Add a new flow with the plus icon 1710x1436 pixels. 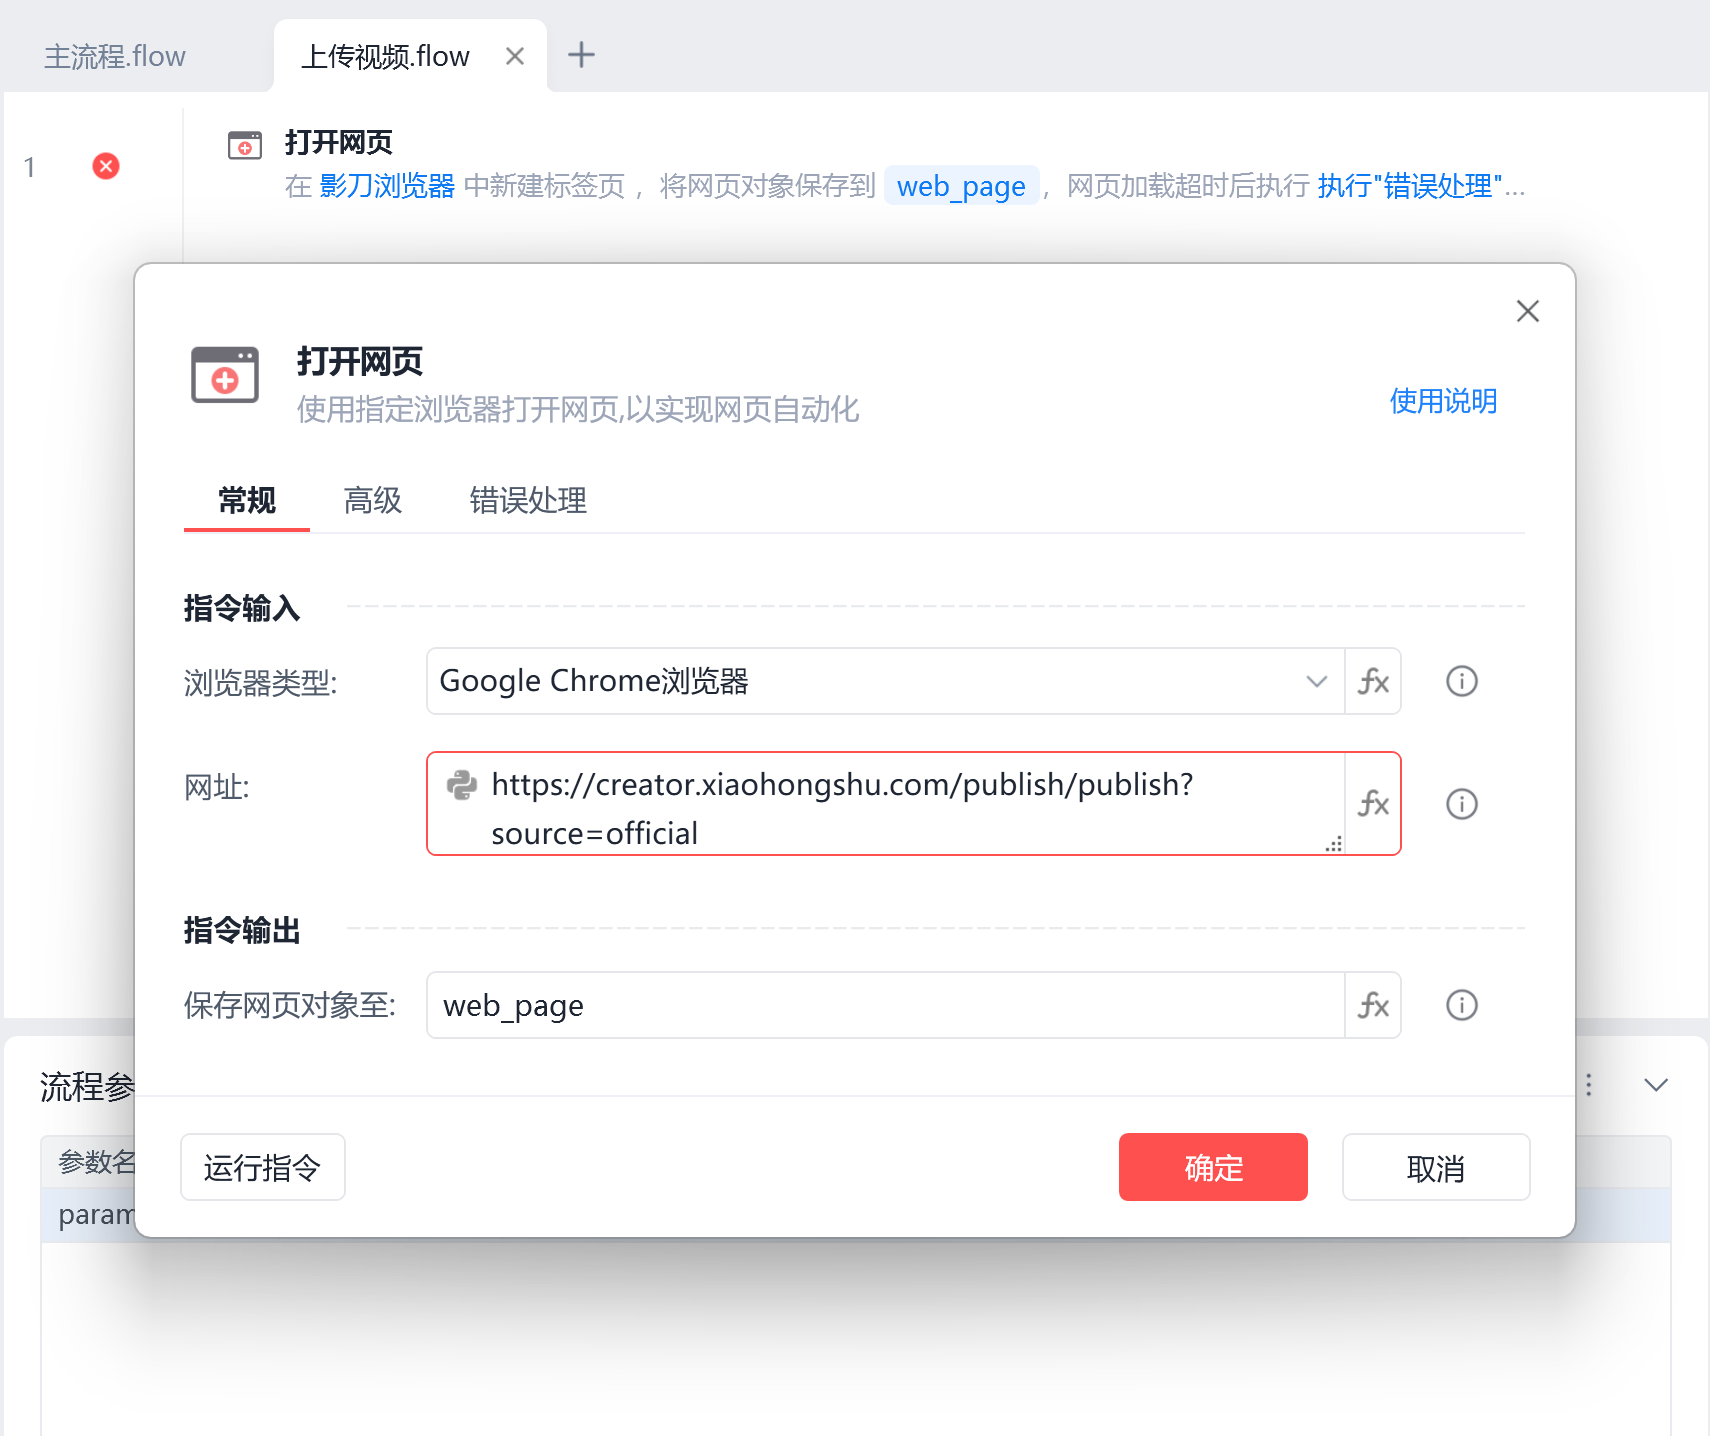tap(582, 55)
